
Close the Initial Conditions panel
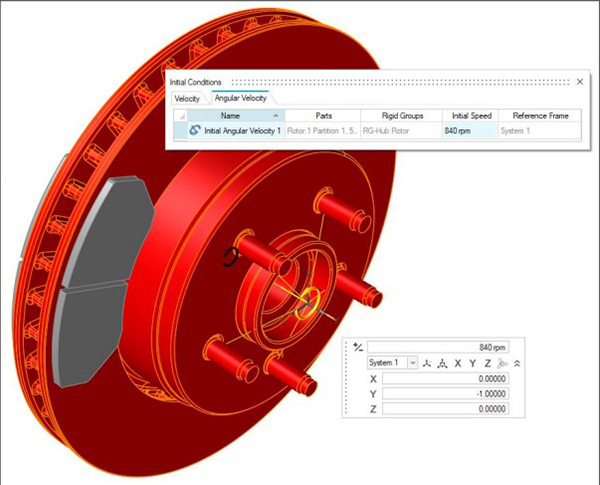(x=579, y=80)
